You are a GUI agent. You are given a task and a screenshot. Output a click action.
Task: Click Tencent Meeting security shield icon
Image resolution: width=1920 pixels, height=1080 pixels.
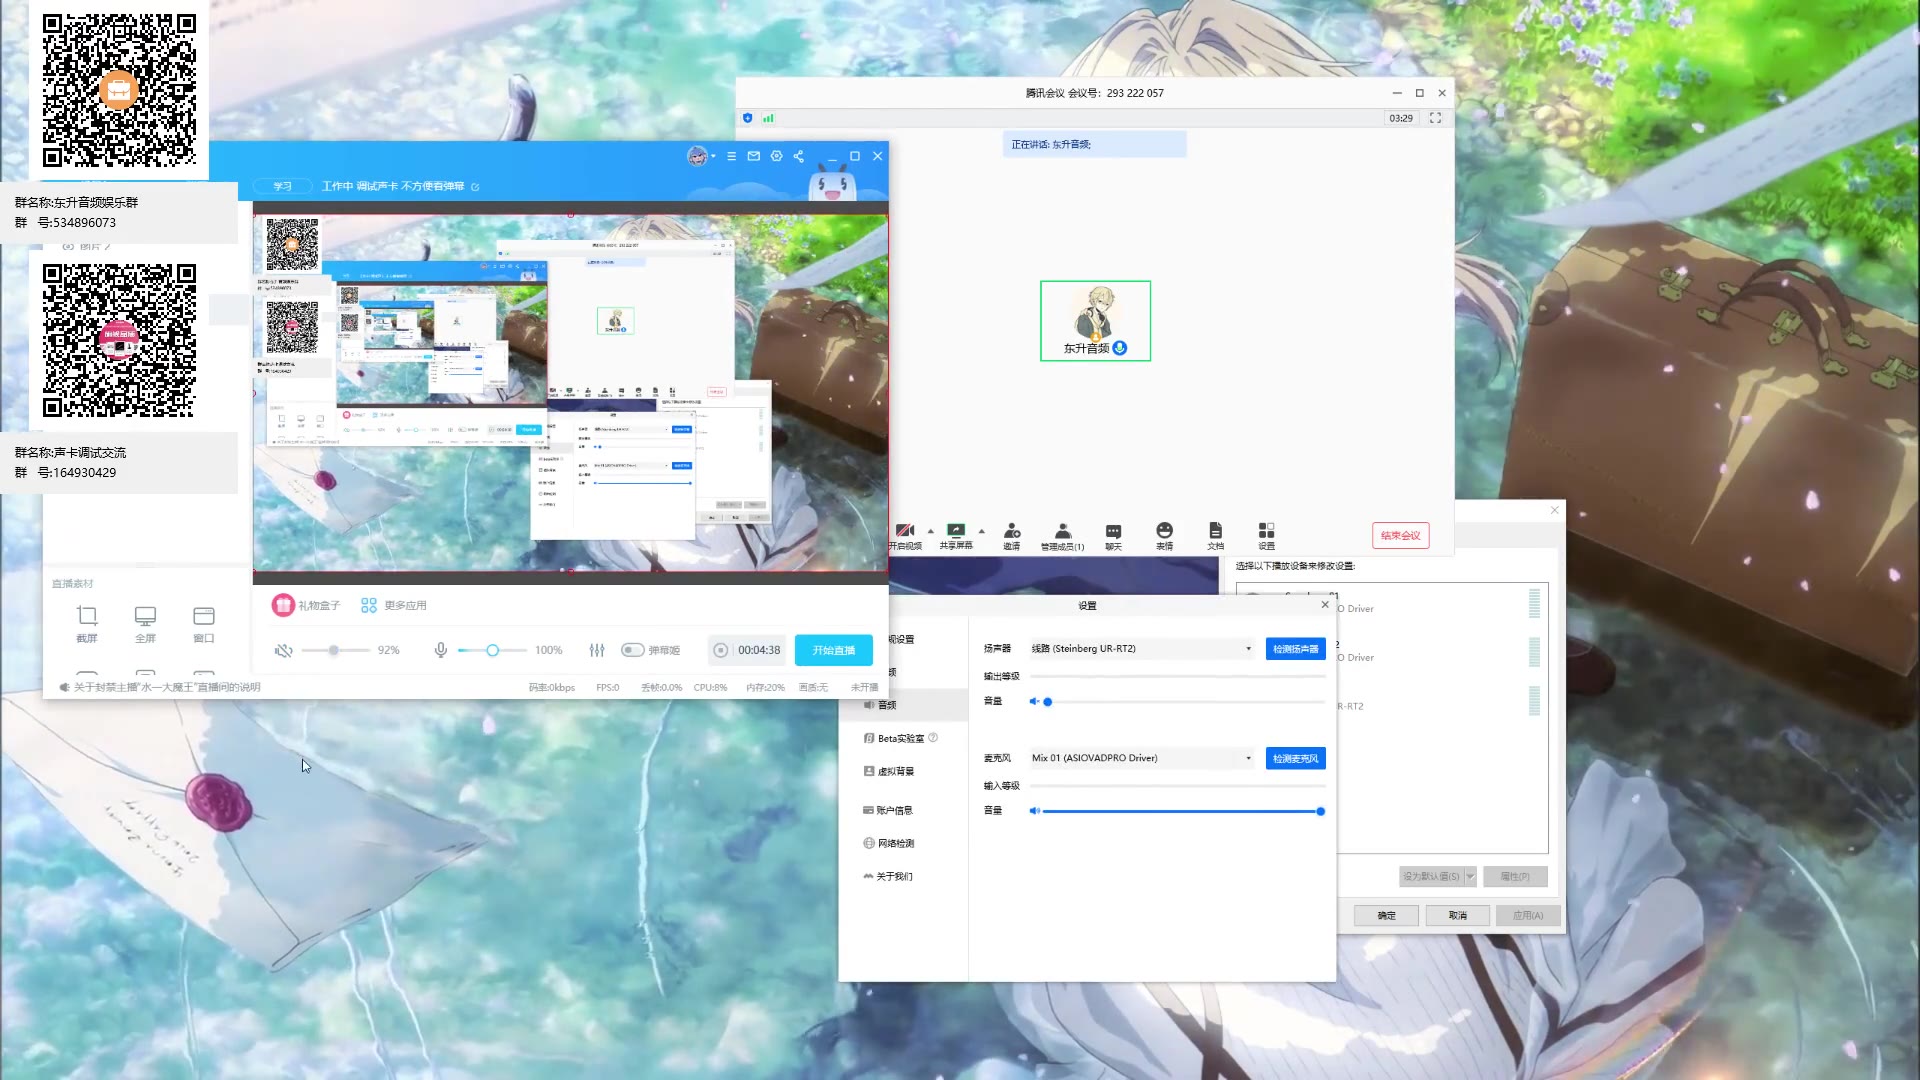tap(747, 118)
